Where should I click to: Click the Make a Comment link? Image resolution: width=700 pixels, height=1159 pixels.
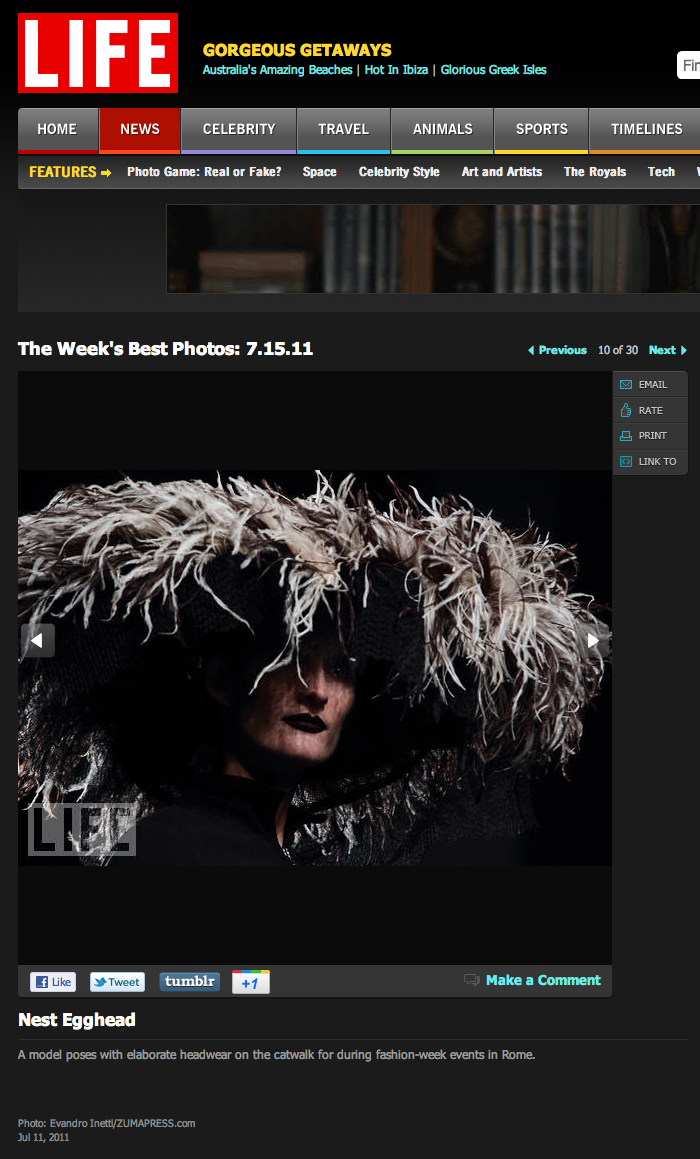542,980
